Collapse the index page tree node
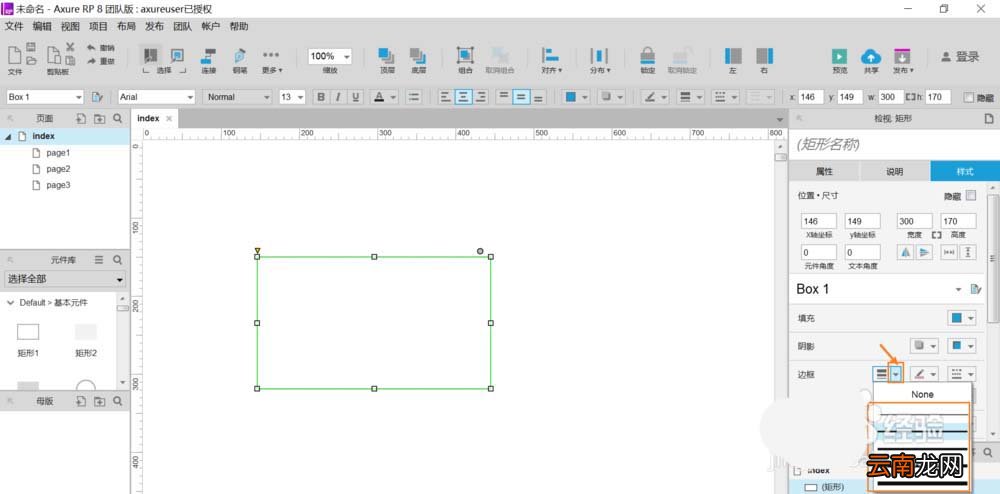This screenshot has width=1000, height=494. (8, 136)
